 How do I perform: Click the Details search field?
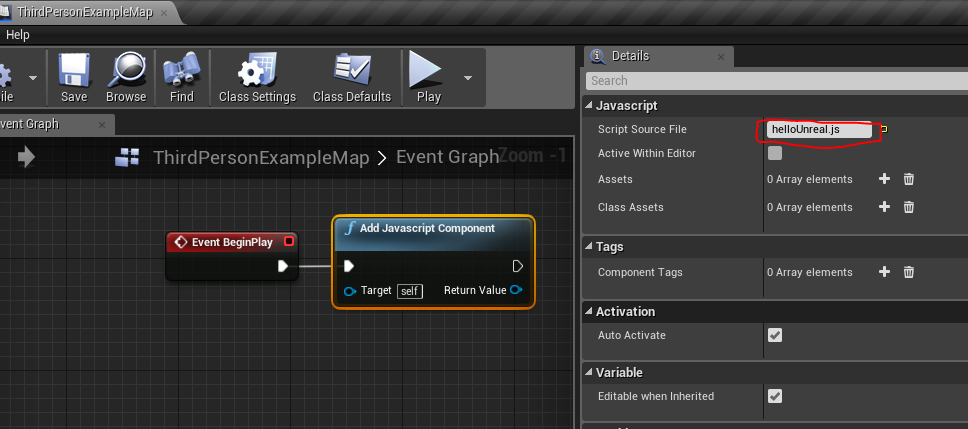pyautogui.click(x=777, y=81)
